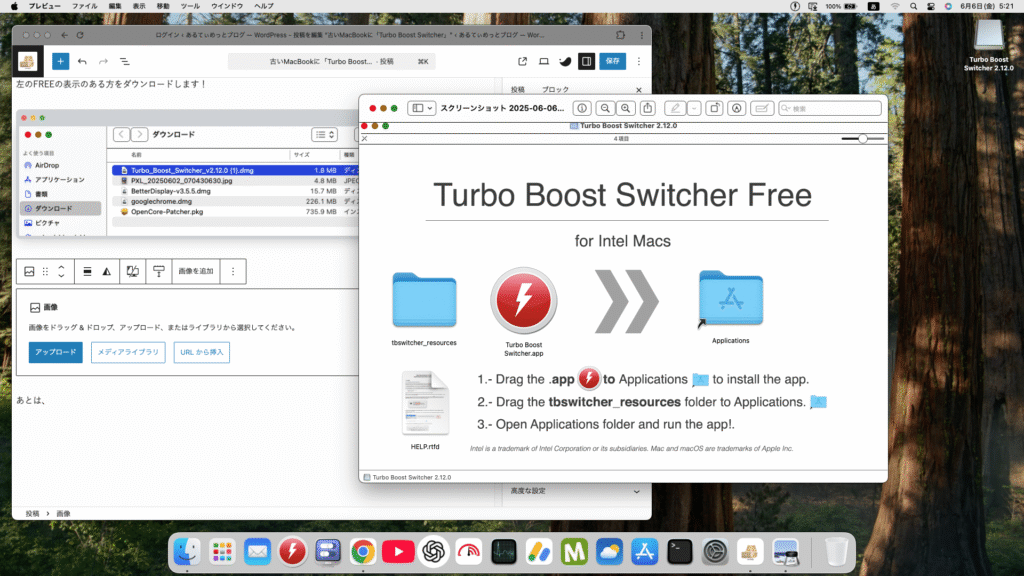
Task: Share the screenshot from Preview toolbar
Action: [x=648, y=108]
